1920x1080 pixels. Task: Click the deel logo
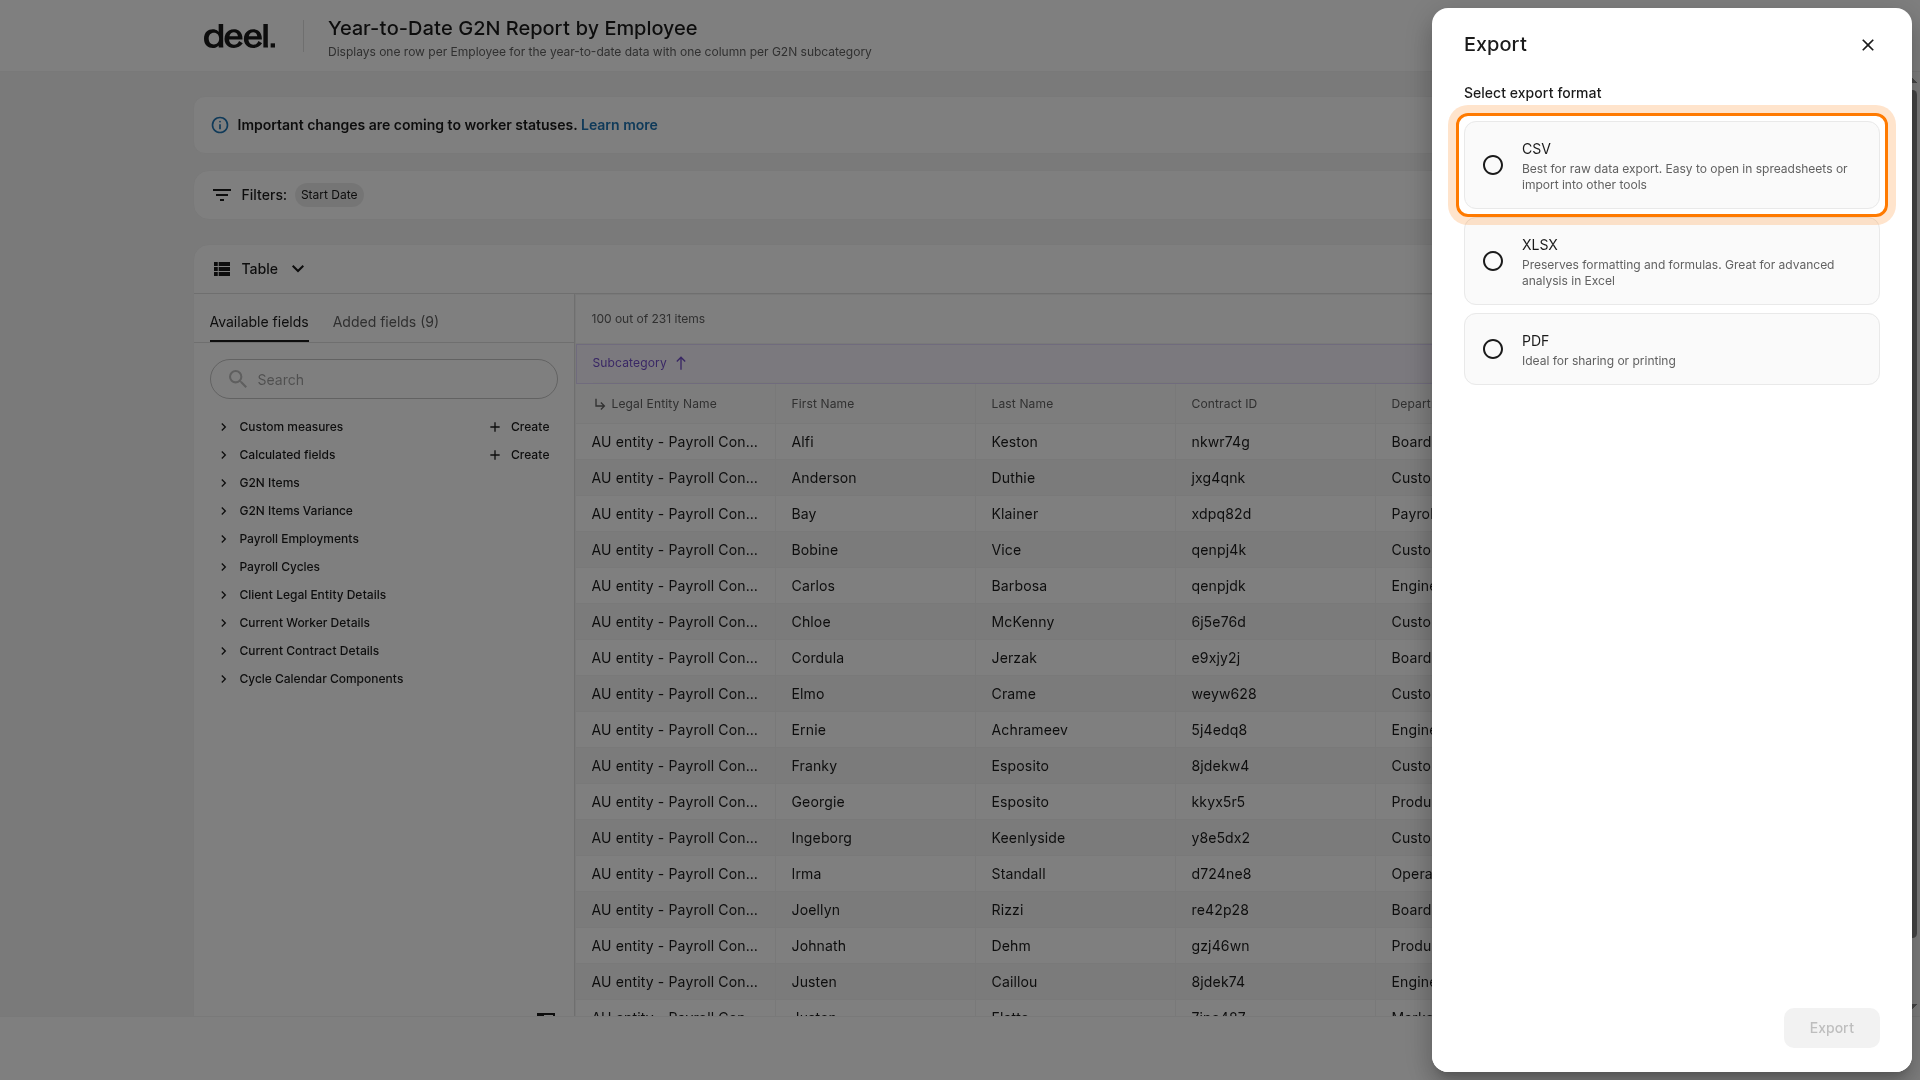(x=239, y=37)
